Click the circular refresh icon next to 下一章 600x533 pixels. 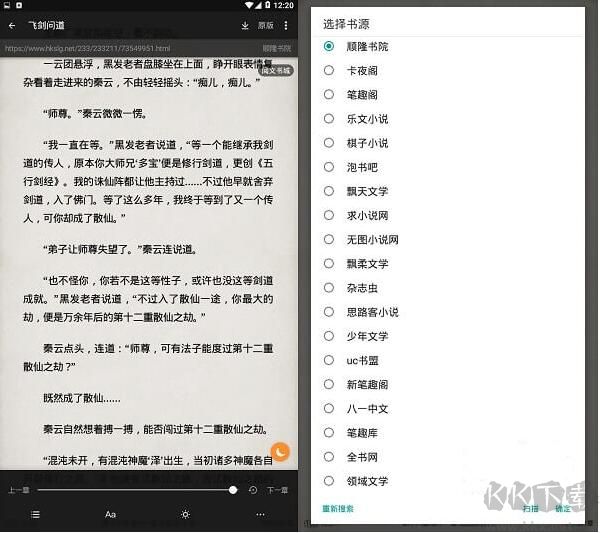pos(253,490)
